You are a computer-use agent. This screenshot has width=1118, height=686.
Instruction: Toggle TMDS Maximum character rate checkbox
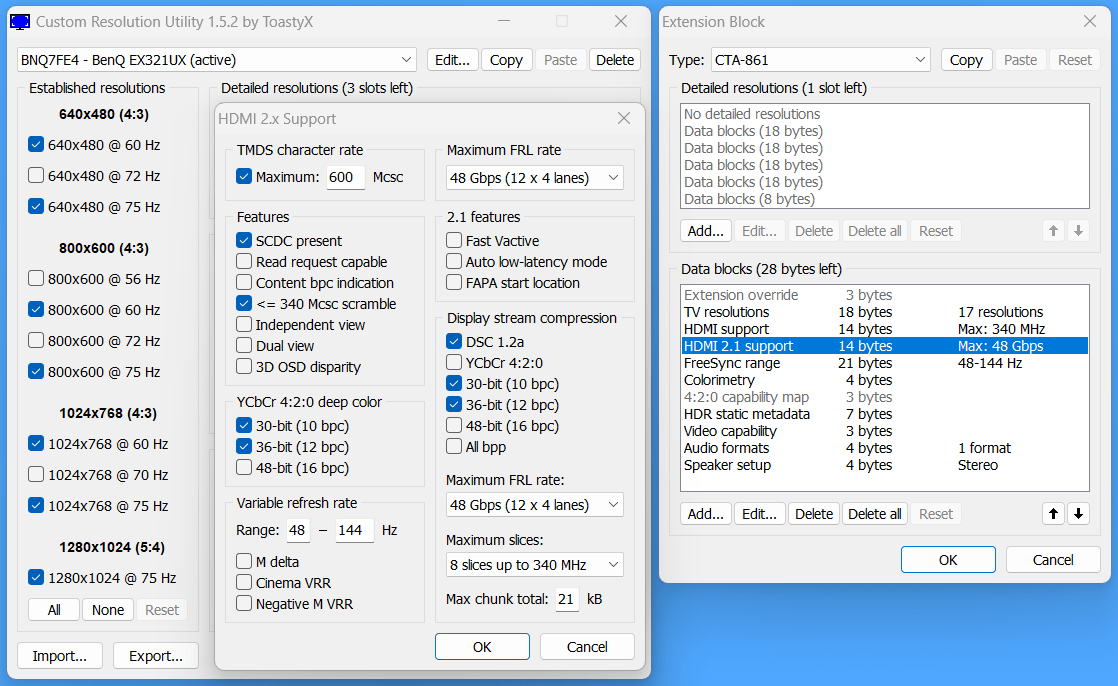244,176
